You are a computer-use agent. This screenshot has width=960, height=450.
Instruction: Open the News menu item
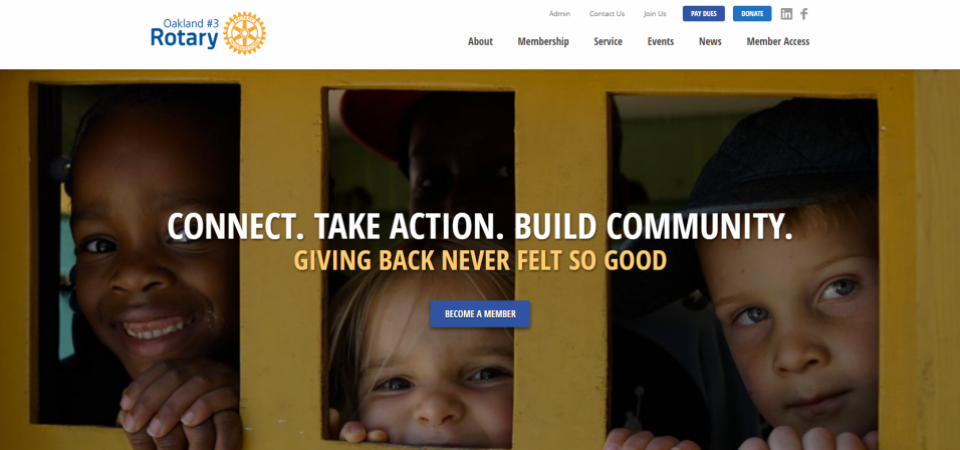click(x=710, y=42)
